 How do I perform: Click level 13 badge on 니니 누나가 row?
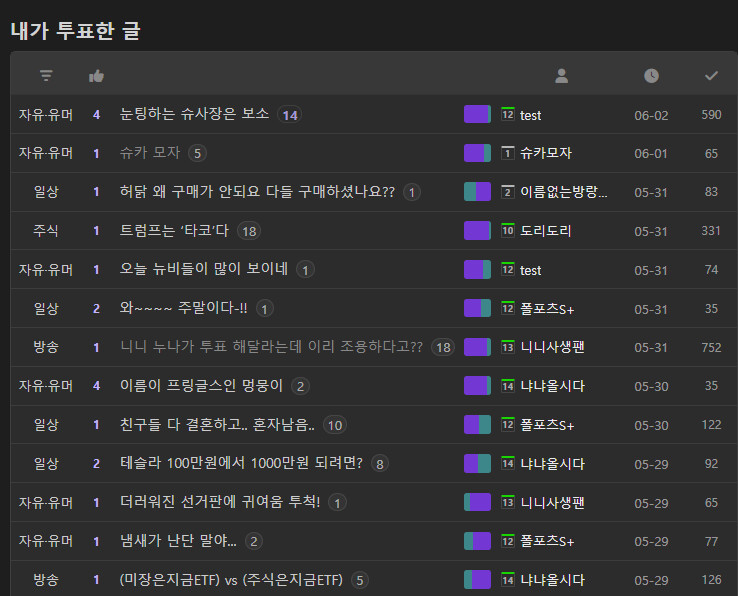click(507, 347)
